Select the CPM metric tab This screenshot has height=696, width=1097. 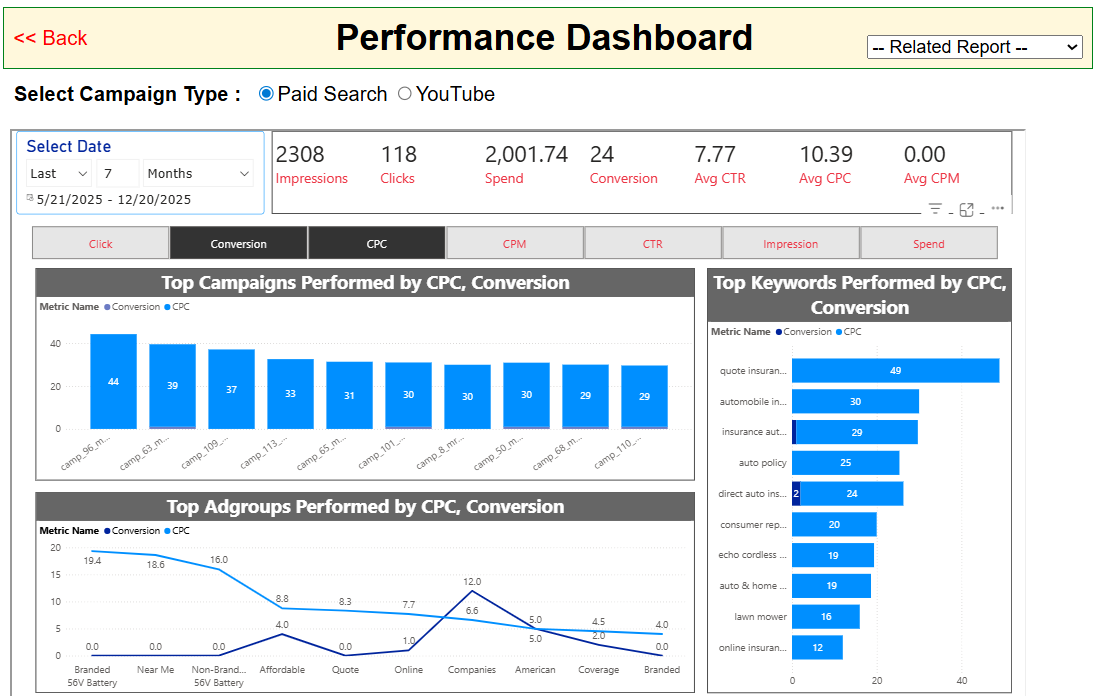(514, 243)
